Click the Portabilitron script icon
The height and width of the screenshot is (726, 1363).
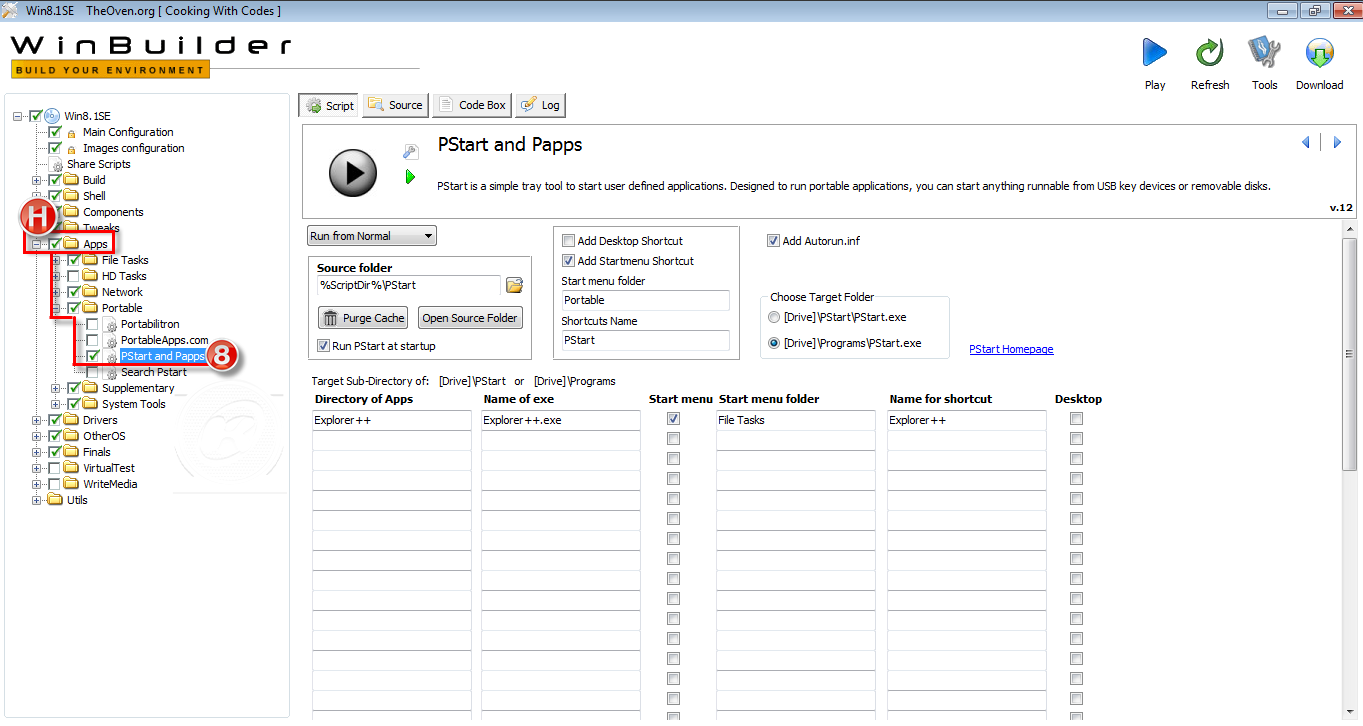[x=112, y=325]
